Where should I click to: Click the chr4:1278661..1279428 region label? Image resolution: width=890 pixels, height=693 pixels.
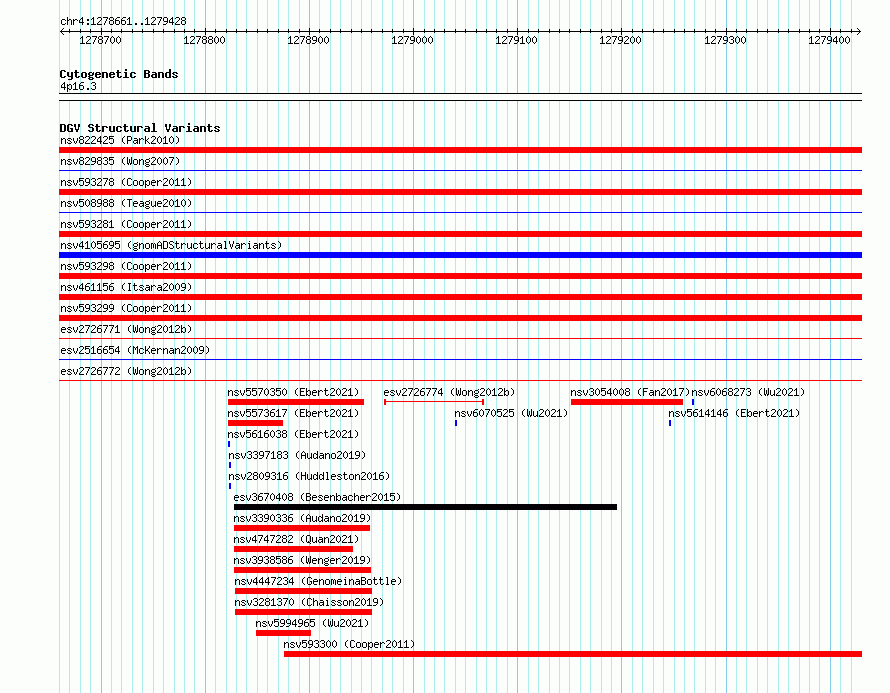coord(123,21)
